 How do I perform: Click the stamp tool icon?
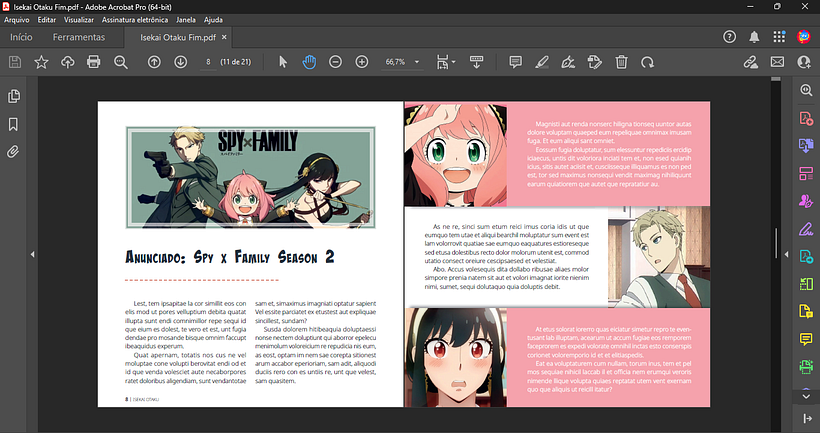595,62
